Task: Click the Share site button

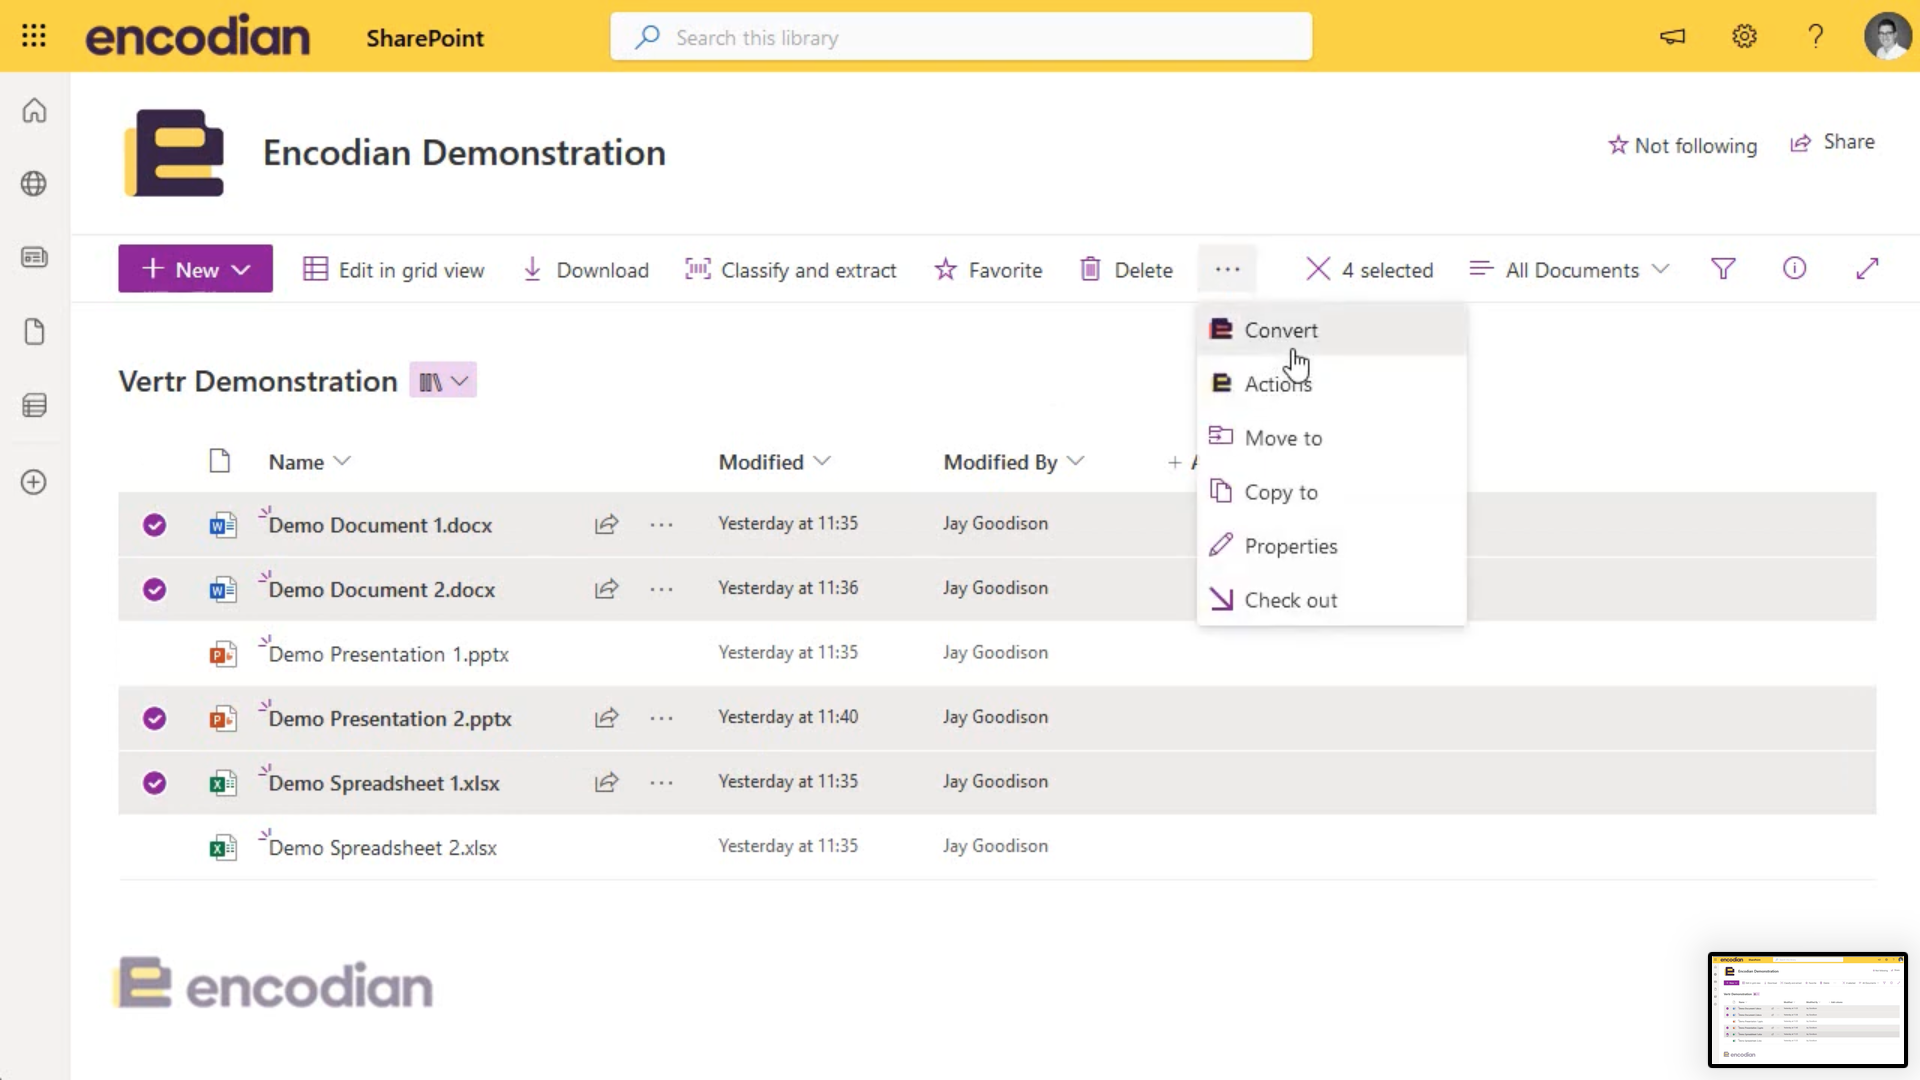Action: (1832, 142)
